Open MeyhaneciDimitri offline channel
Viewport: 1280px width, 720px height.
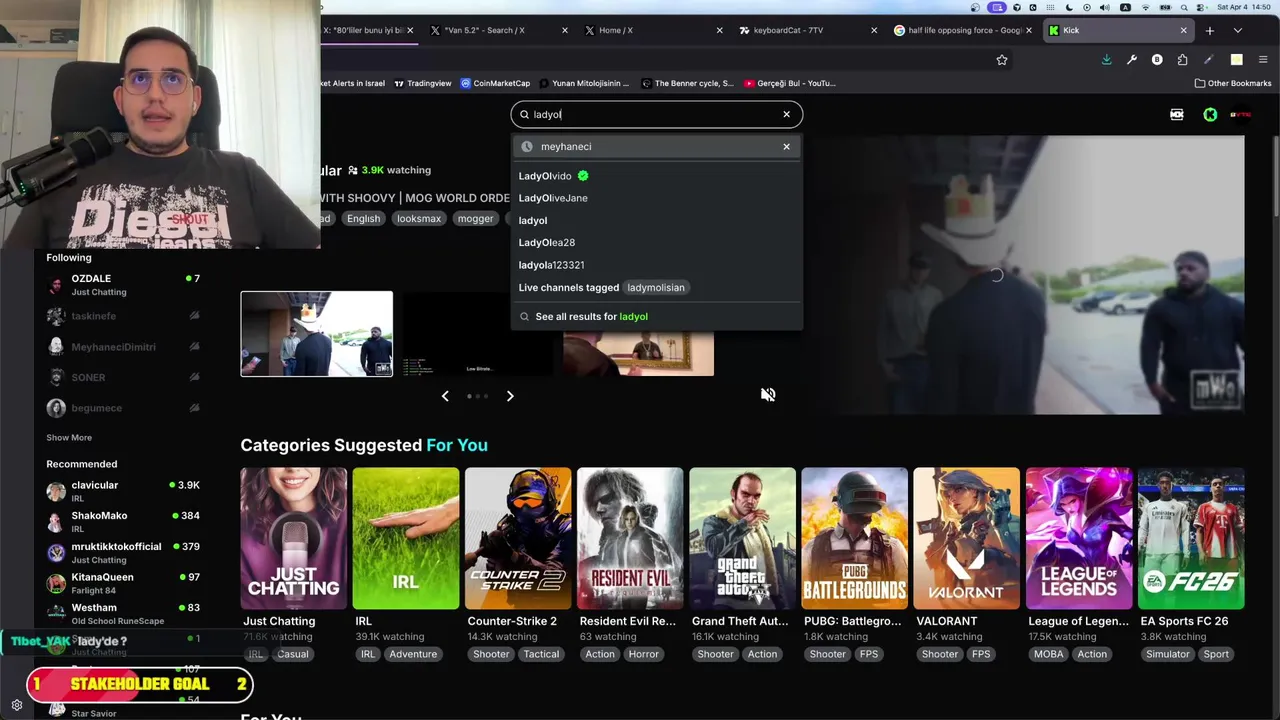(x=123, y=347)
